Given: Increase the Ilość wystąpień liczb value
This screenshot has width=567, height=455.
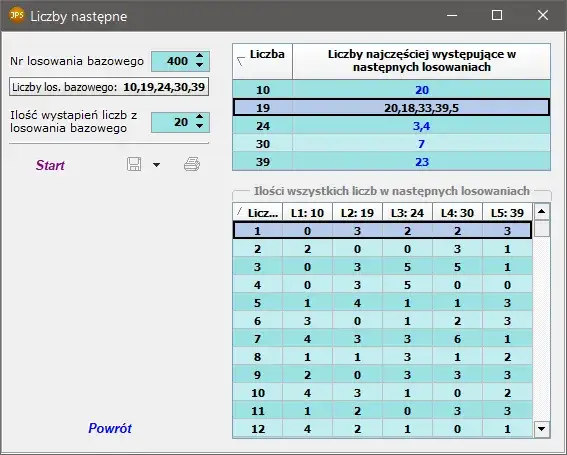Looking at the screenshot, I should click(200, 117).
